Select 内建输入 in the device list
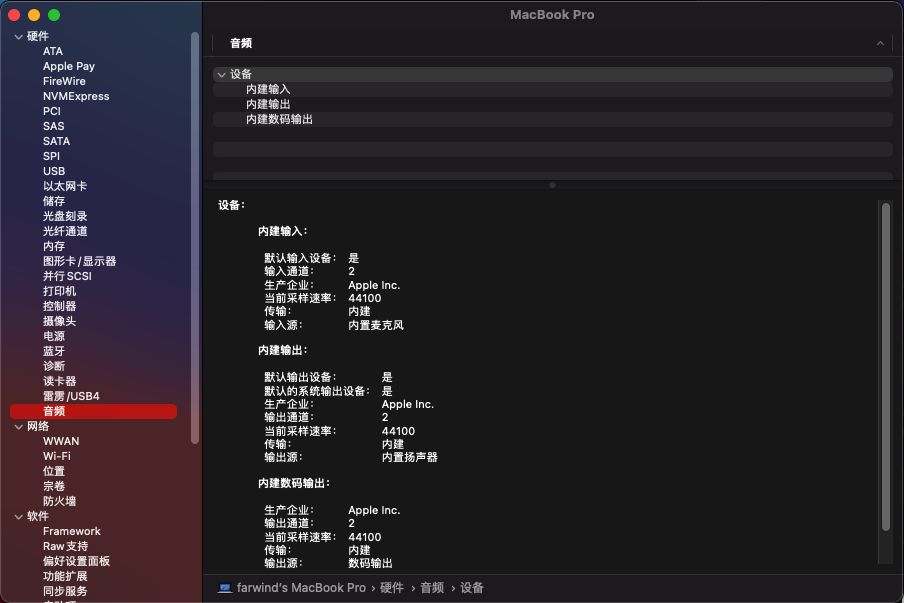The height and width of the screenshot is (603, 904). 268,90
